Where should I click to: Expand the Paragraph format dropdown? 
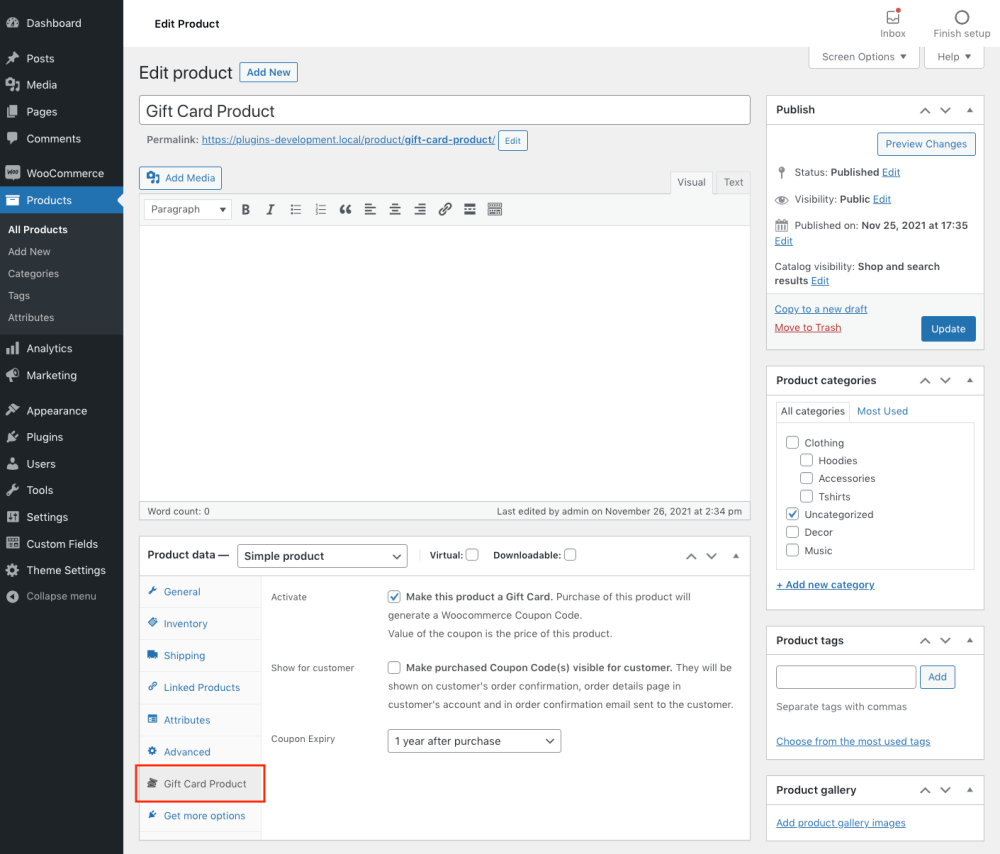(188, 209)
